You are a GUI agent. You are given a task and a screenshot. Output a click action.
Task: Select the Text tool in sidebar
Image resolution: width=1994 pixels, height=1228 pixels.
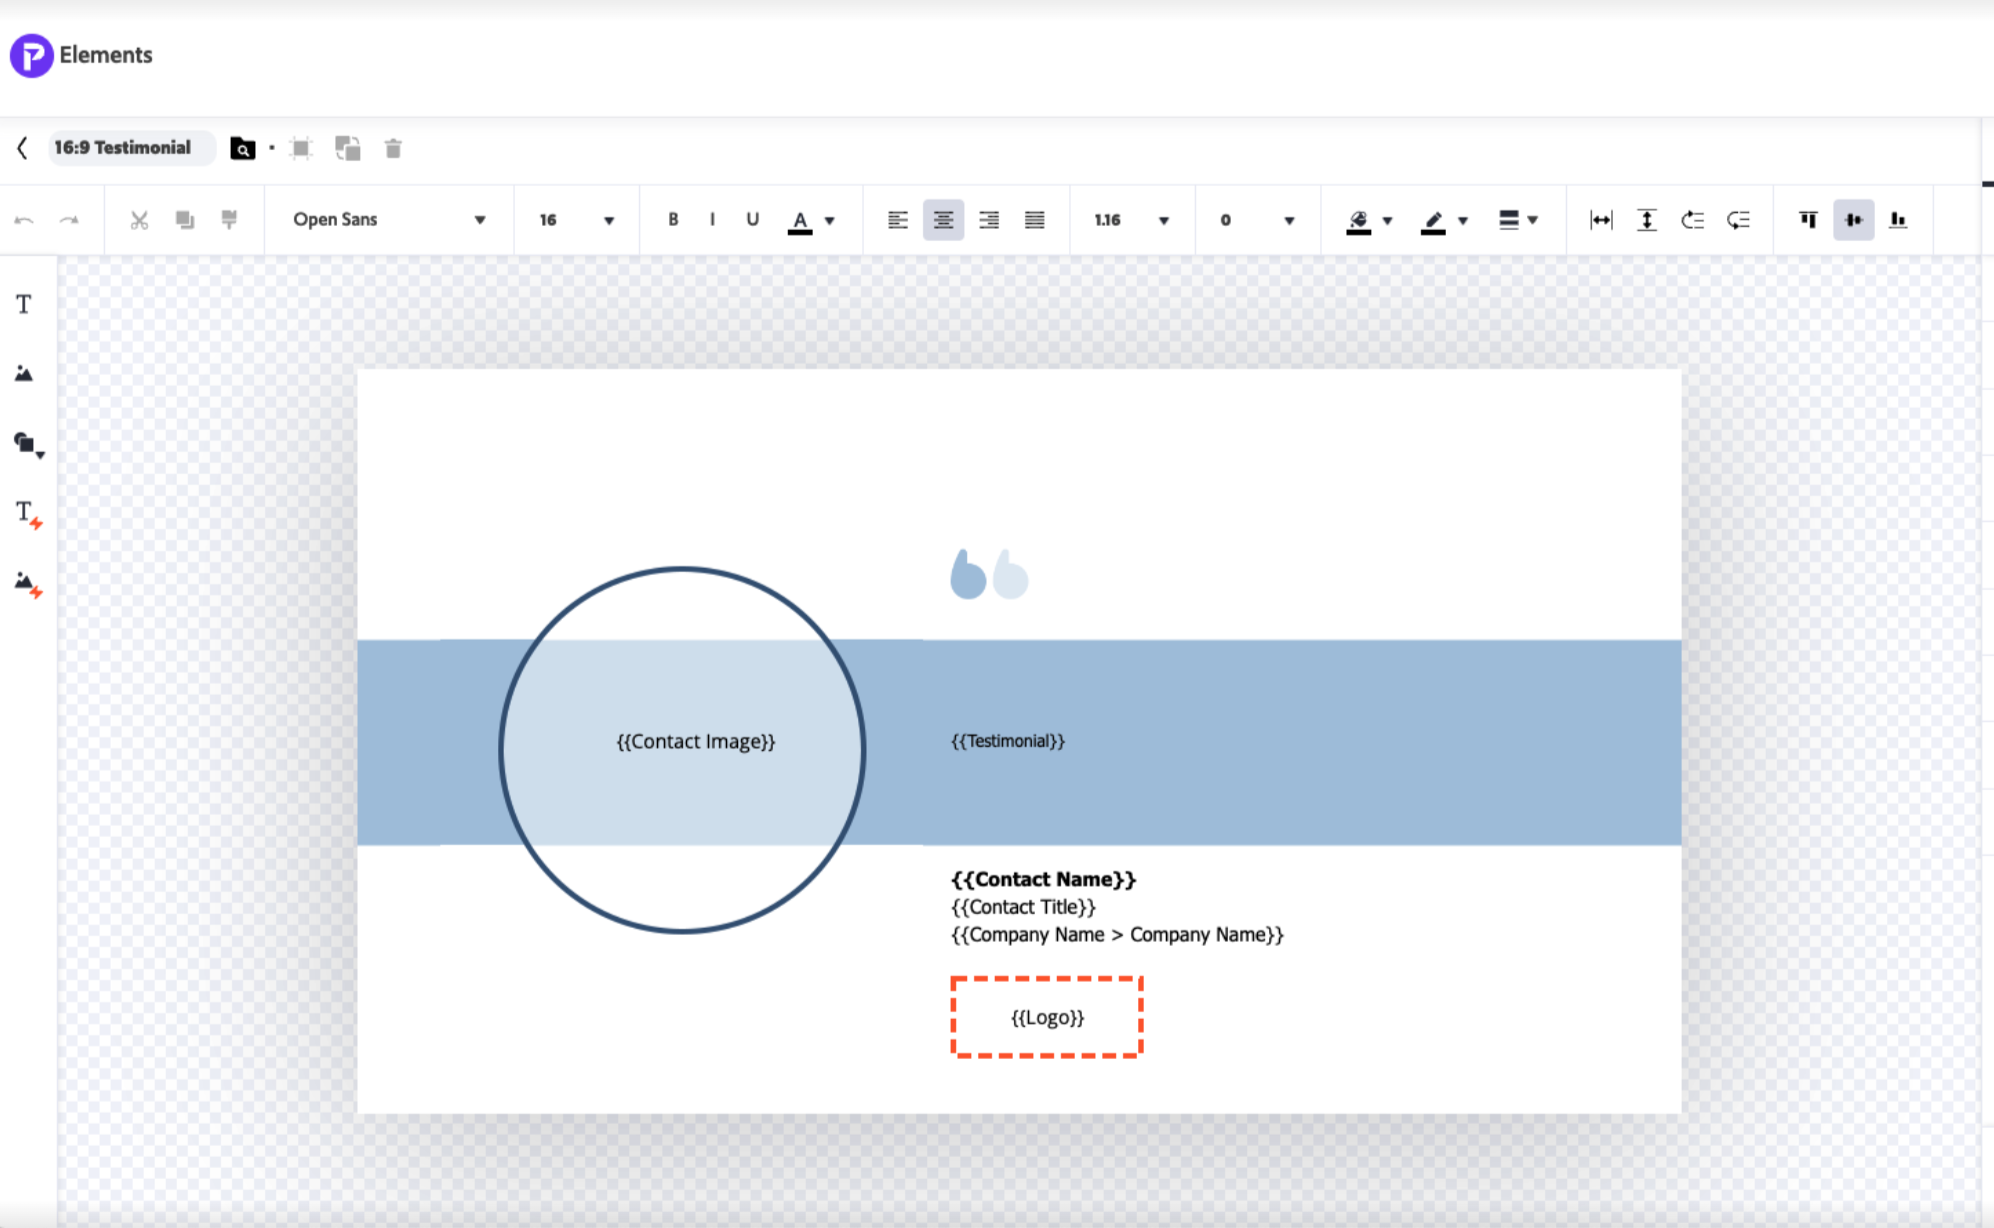(x=24, y=304)
